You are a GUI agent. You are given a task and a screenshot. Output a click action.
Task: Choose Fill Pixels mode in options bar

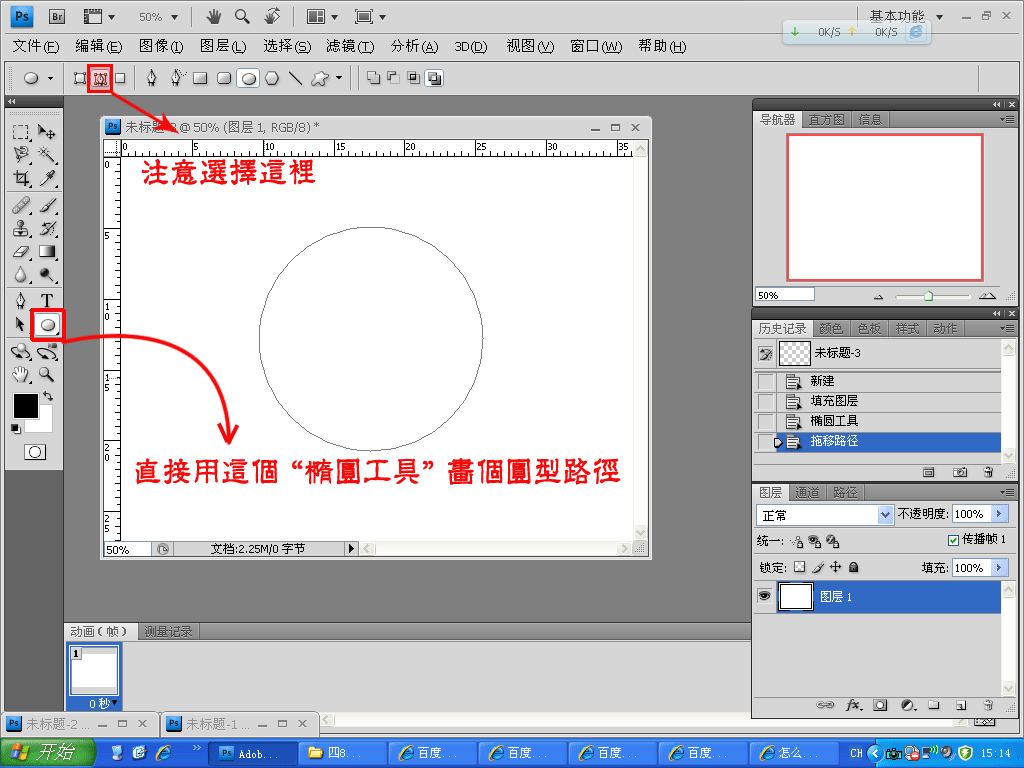coord(120,78)
